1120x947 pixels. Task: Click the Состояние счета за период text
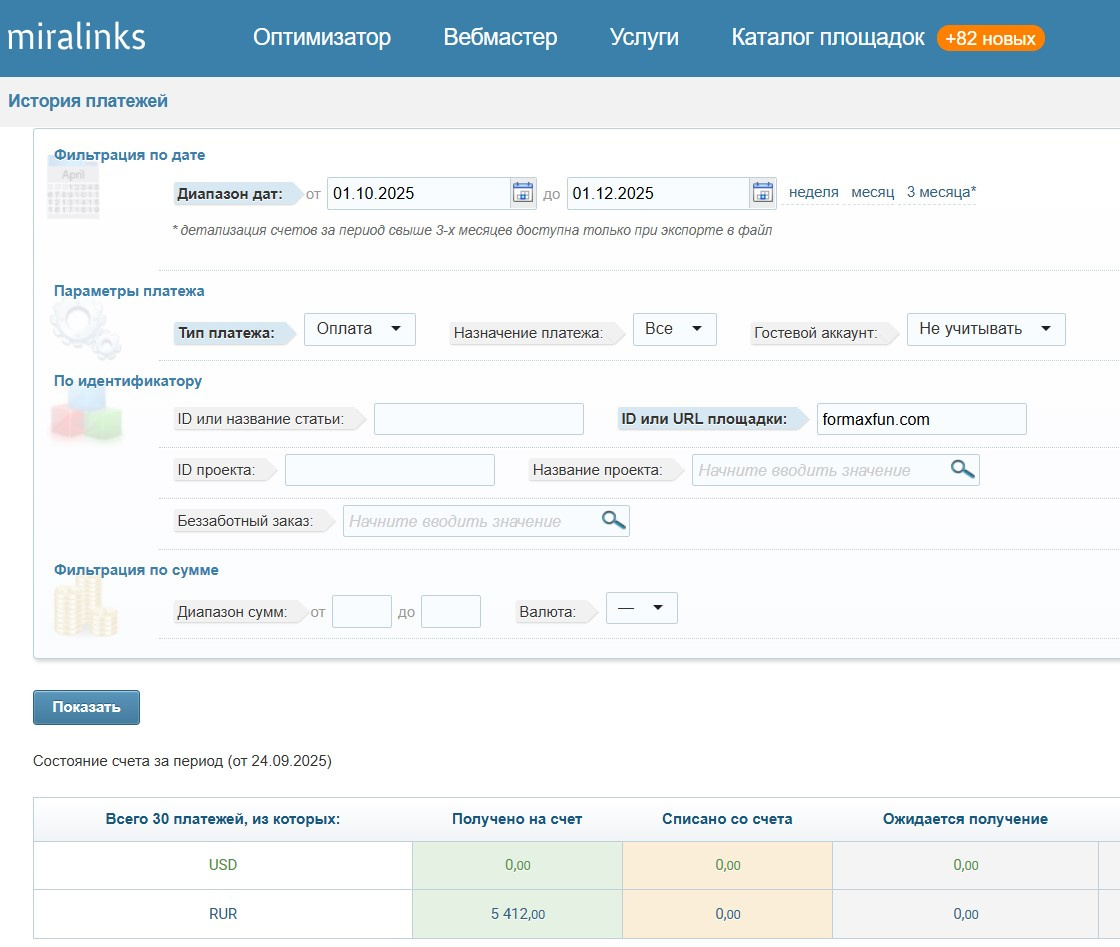(x=182, y=761)
